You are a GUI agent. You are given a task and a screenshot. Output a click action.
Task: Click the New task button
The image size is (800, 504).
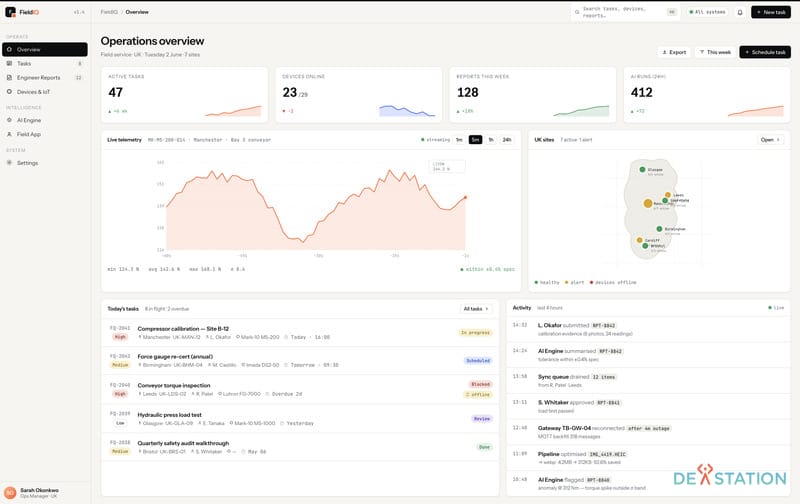point(770,12)
